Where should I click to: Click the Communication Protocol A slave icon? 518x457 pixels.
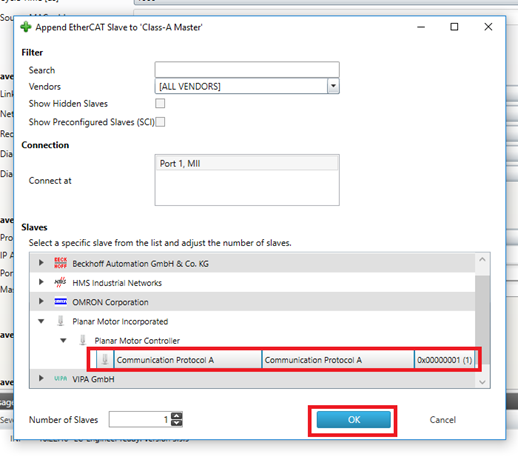(x=105, y=360)
